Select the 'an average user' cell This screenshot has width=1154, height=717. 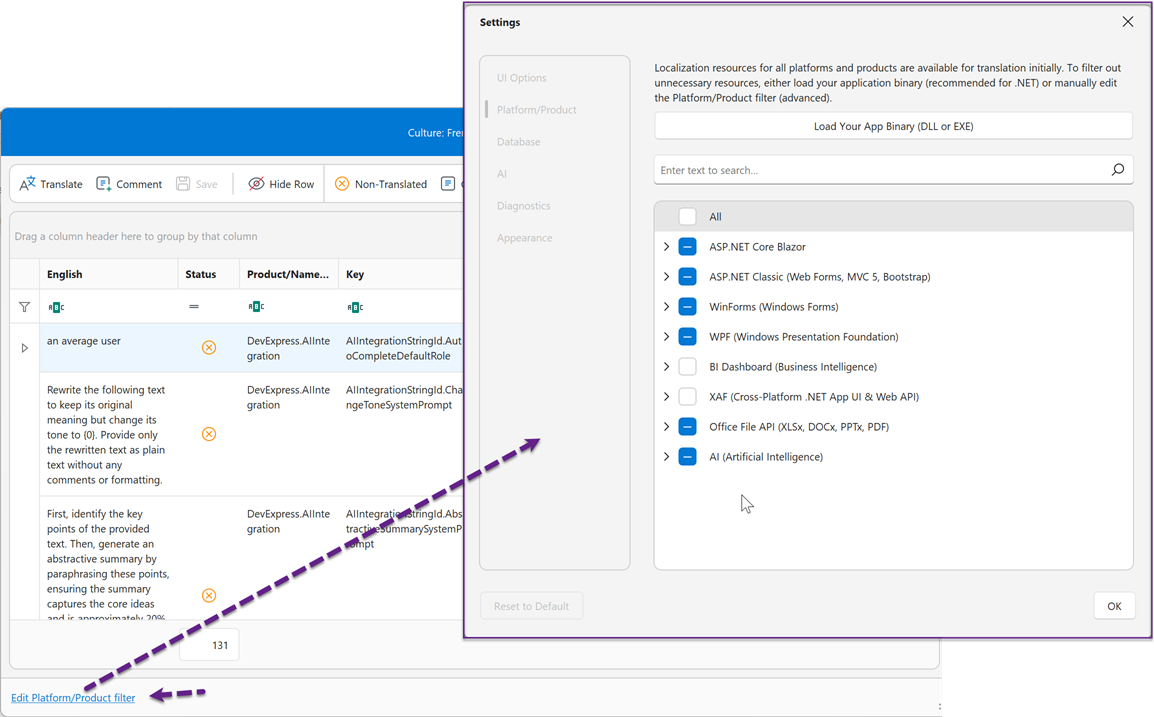pyautogui.click(x=108, y=347)
